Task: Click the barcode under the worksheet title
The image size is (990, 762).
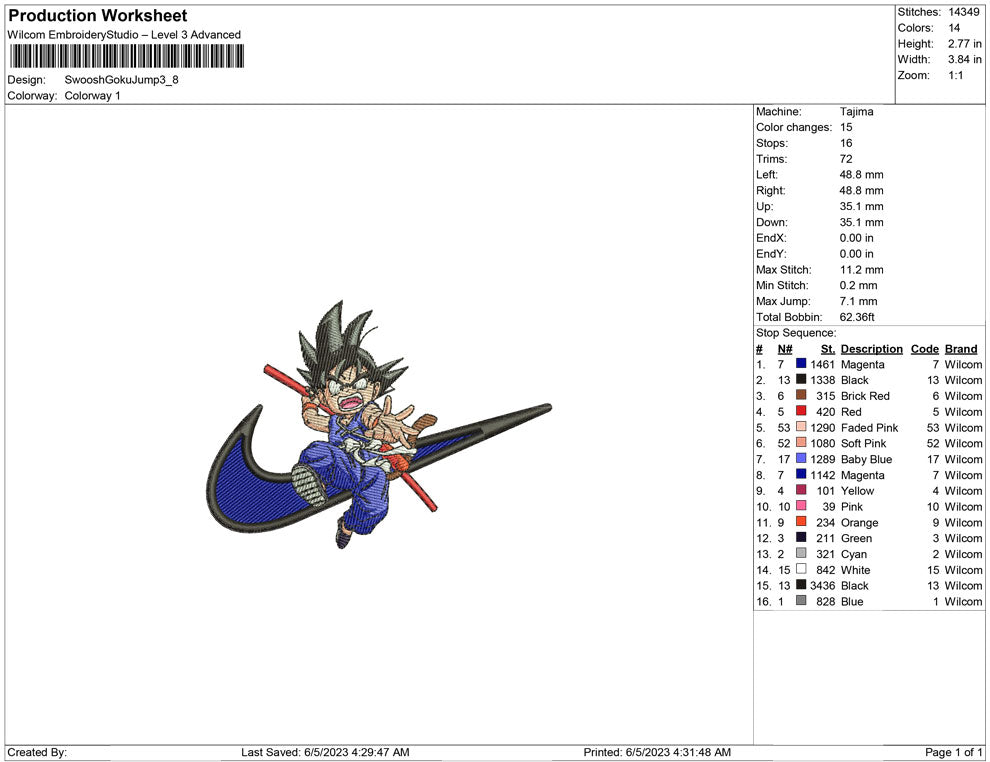Action: (x=126, y=56)
